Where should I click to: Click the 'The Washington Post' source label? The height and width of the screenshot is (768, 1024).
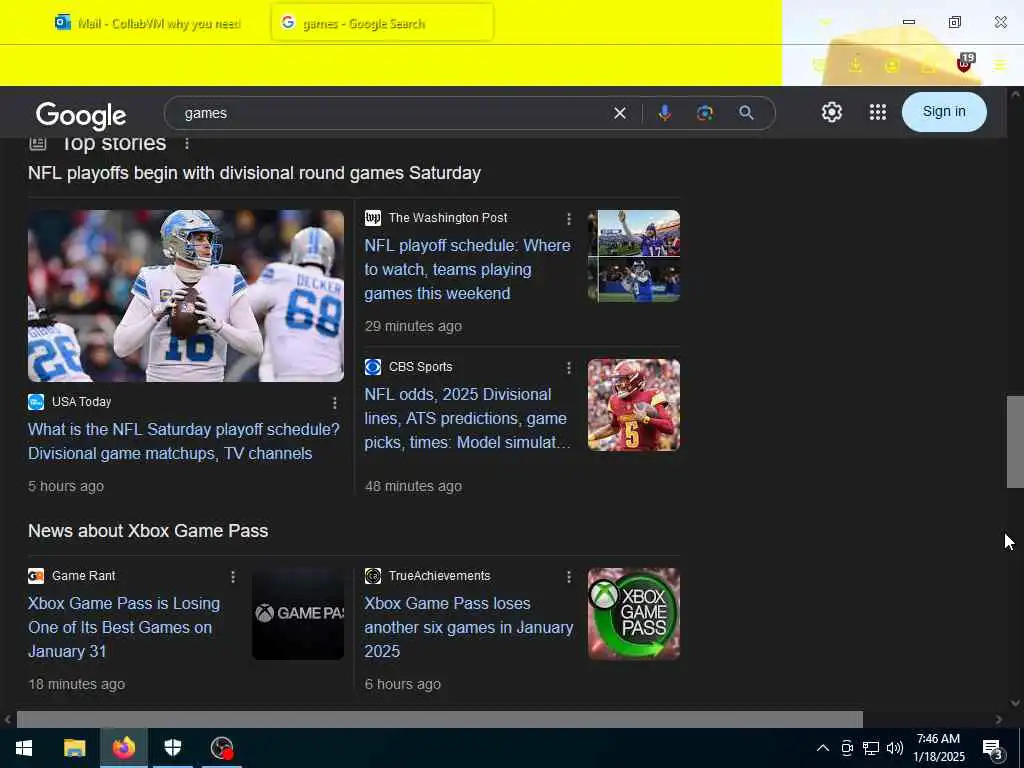(x=448, y=217)
